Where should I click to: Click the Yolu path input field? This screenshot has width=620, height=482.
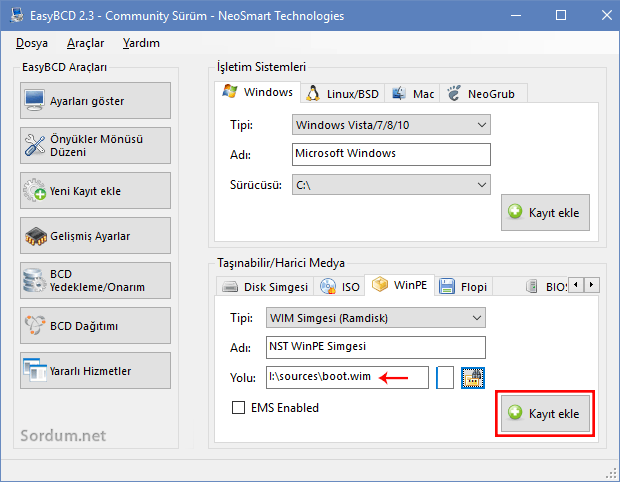pyautogui.click(x=346, y=377)
